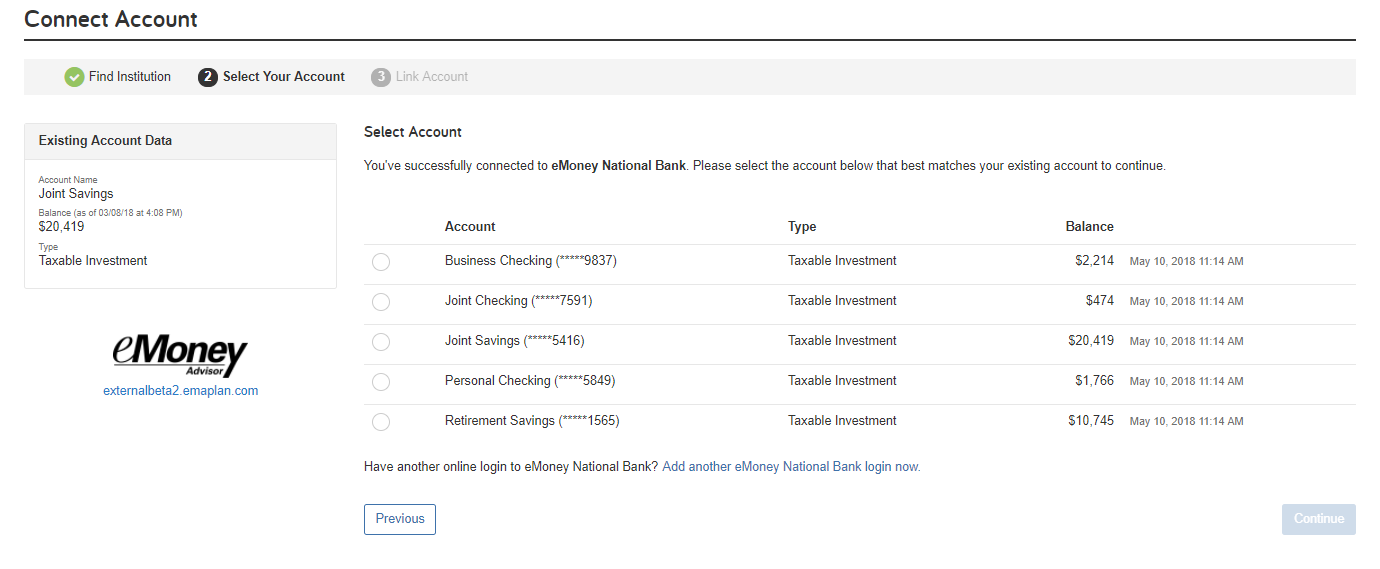This screenshot has width=1380, height=569.
Task: Click the Joint Checking (*****7591) account name
Action: [x=519, y=301]
